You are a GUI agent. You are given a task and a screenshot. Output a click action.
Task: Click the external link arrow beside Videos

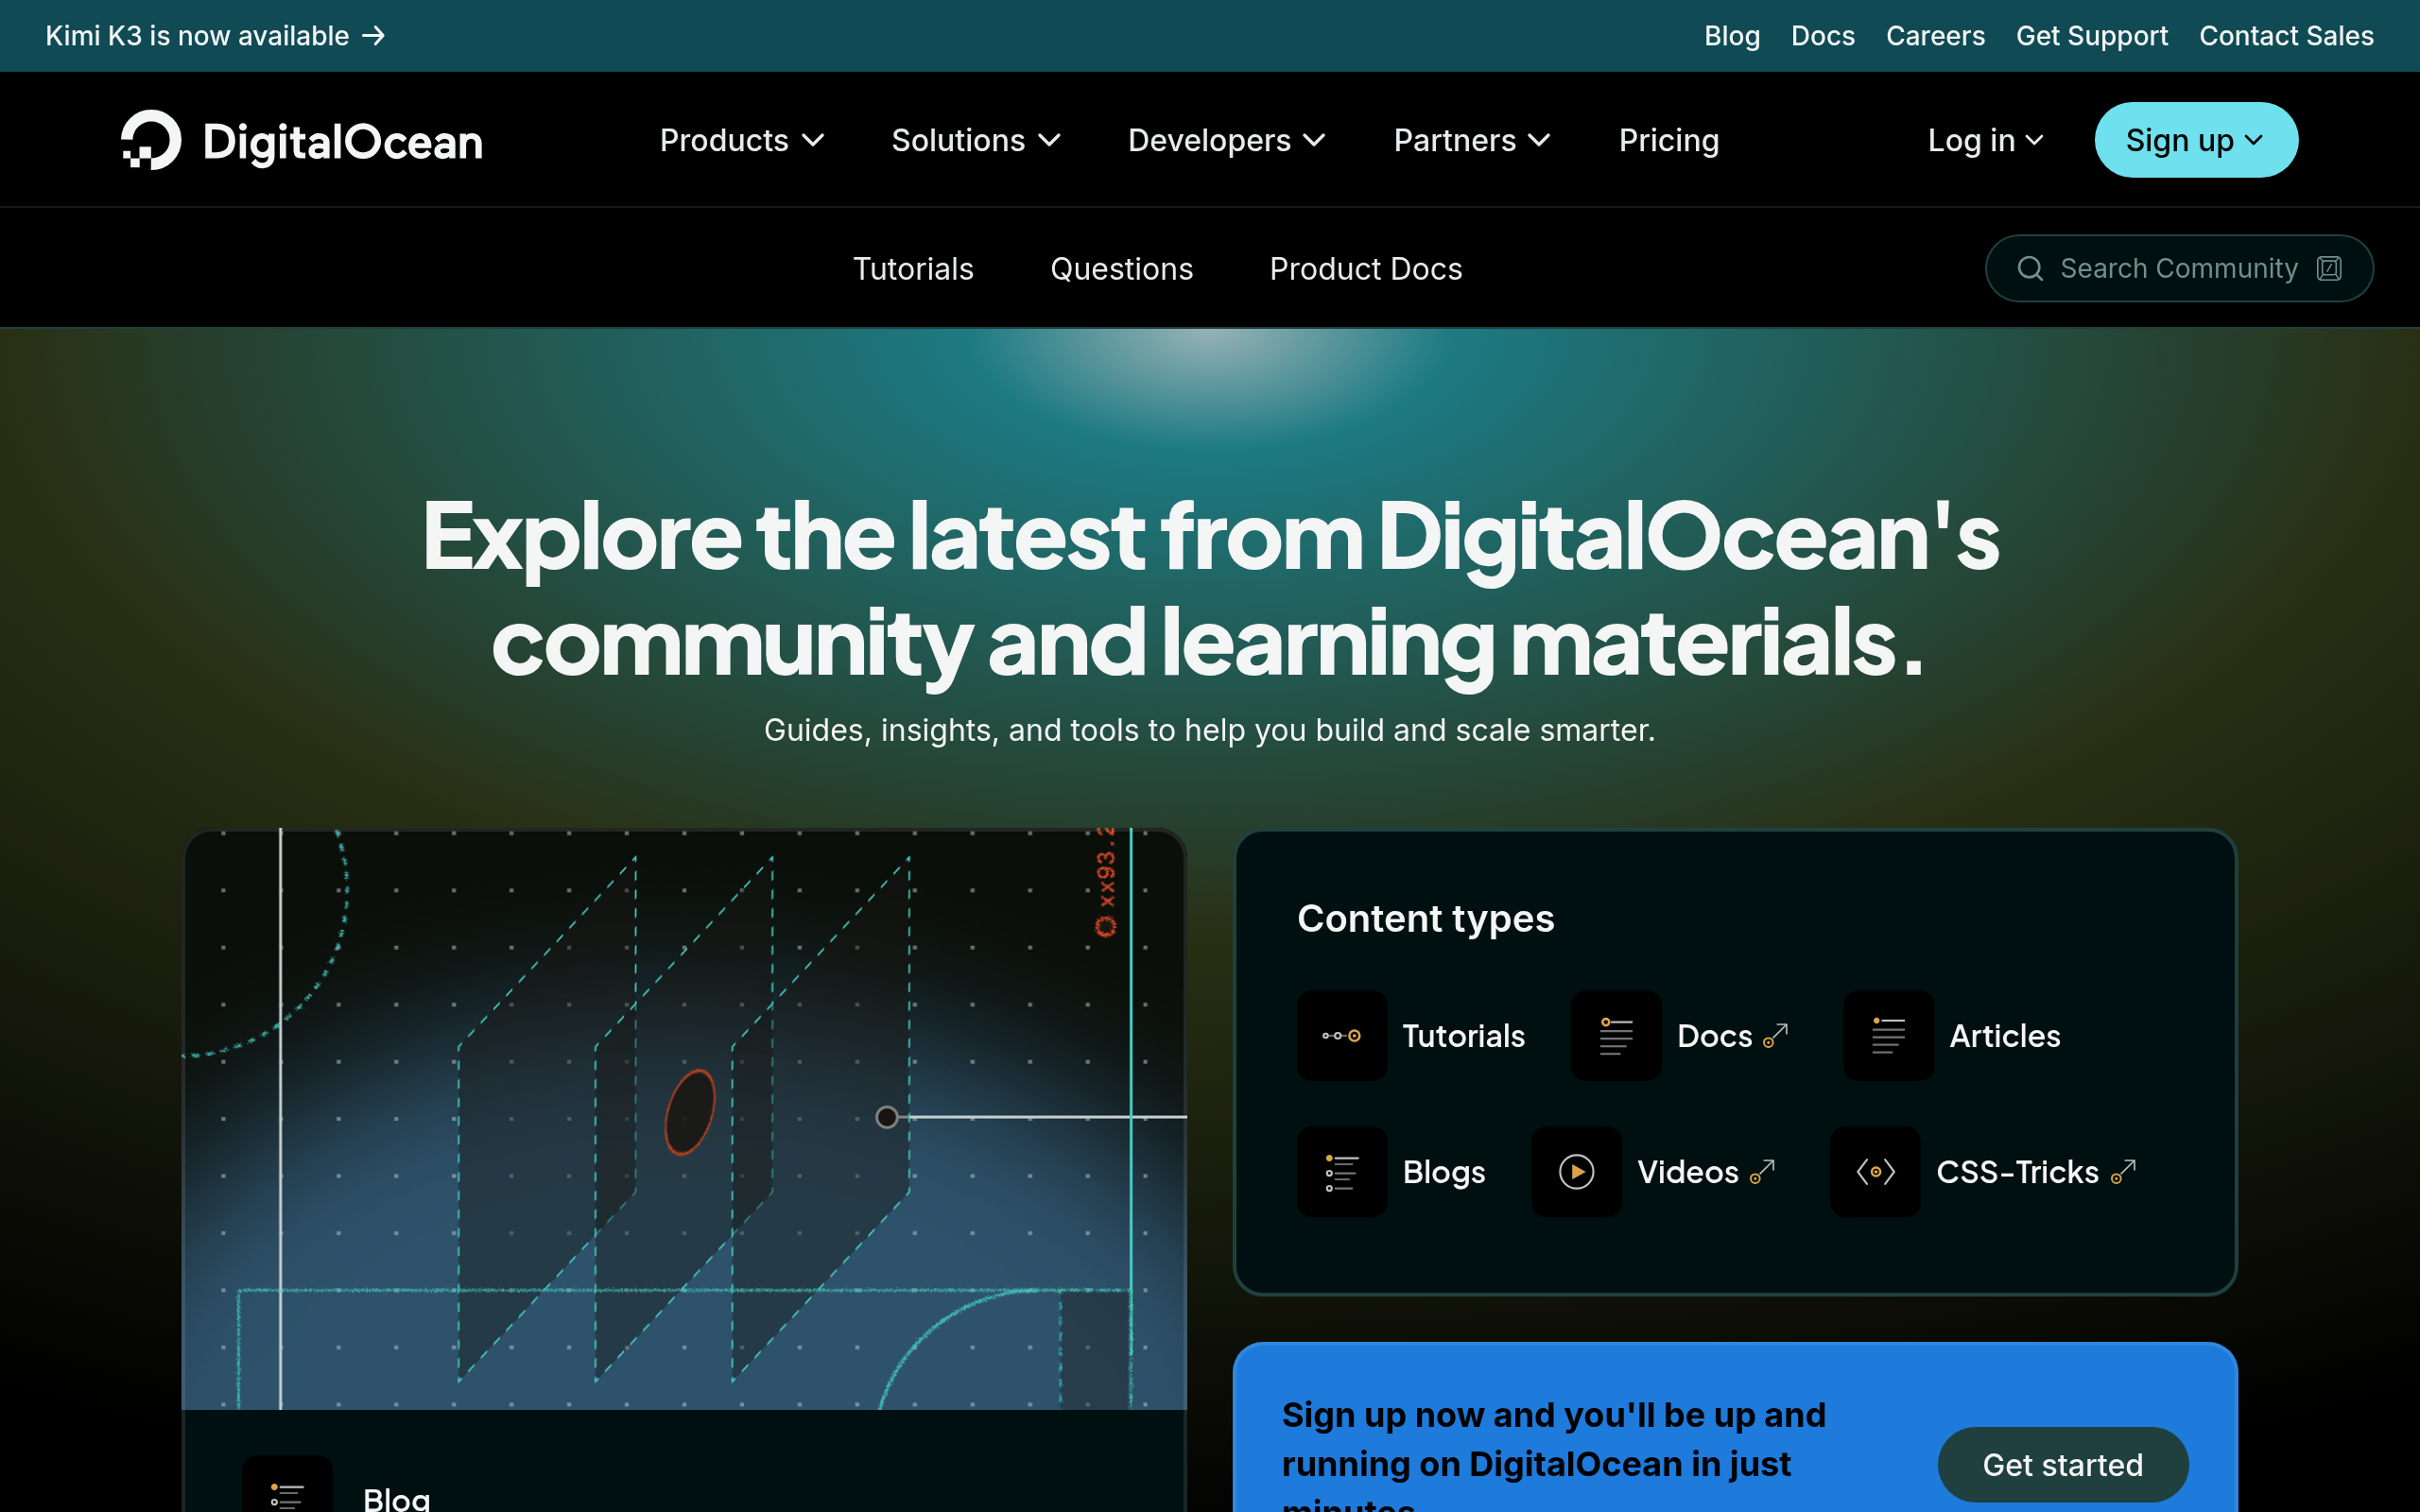coord(1762,1171)
